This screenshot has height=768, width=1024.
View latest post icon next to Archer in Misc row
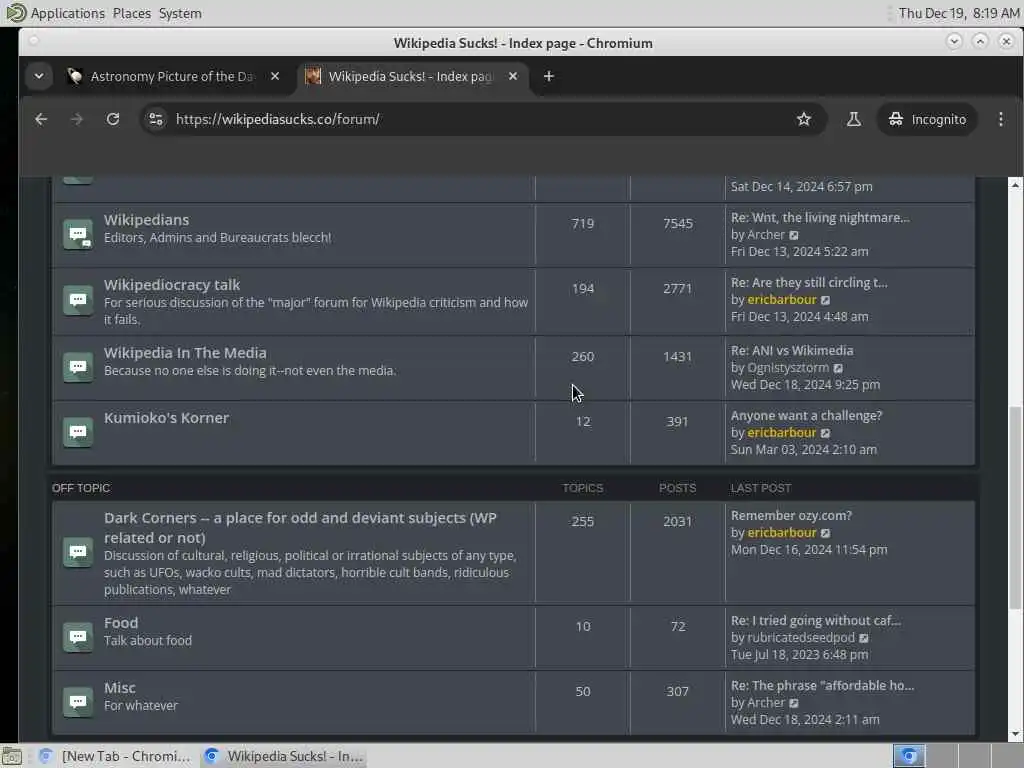click(794, 703)
